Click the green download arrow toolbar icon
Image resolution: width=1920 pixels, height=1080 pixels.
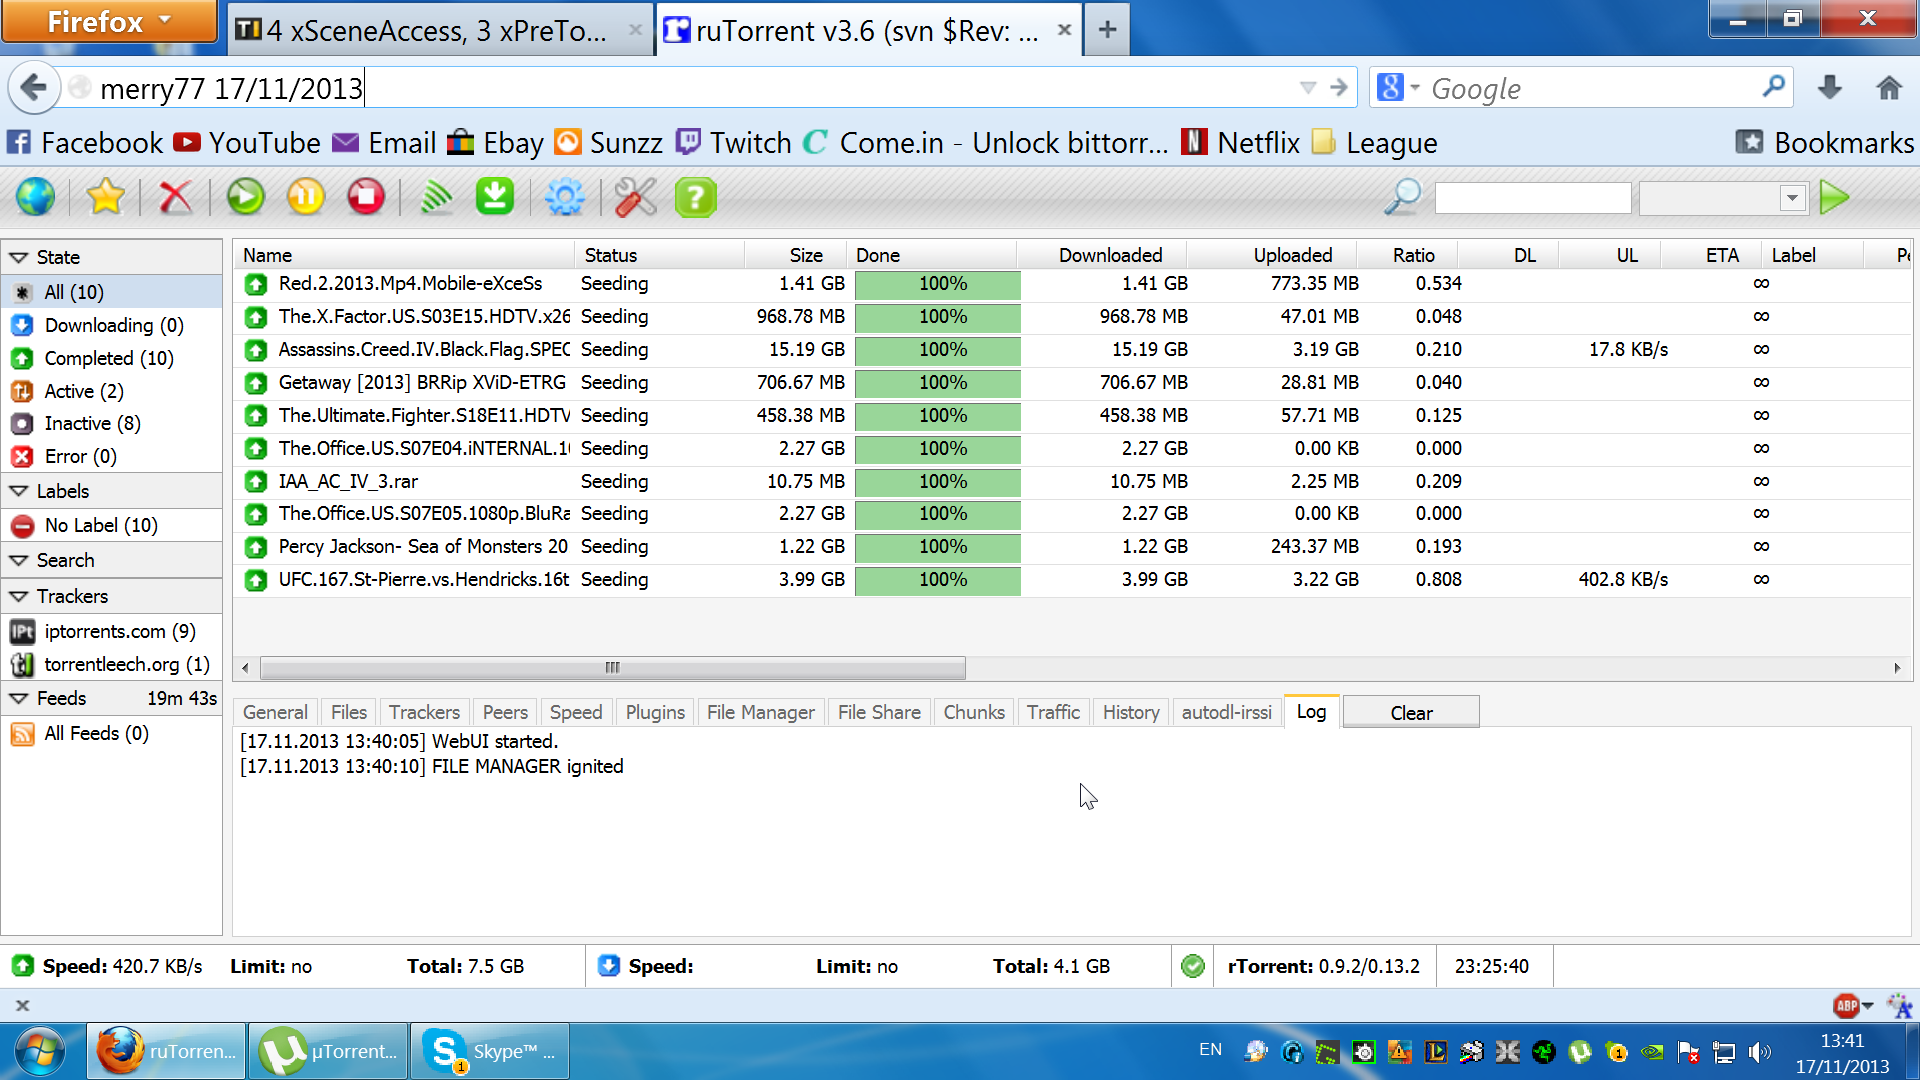[495, 197]
